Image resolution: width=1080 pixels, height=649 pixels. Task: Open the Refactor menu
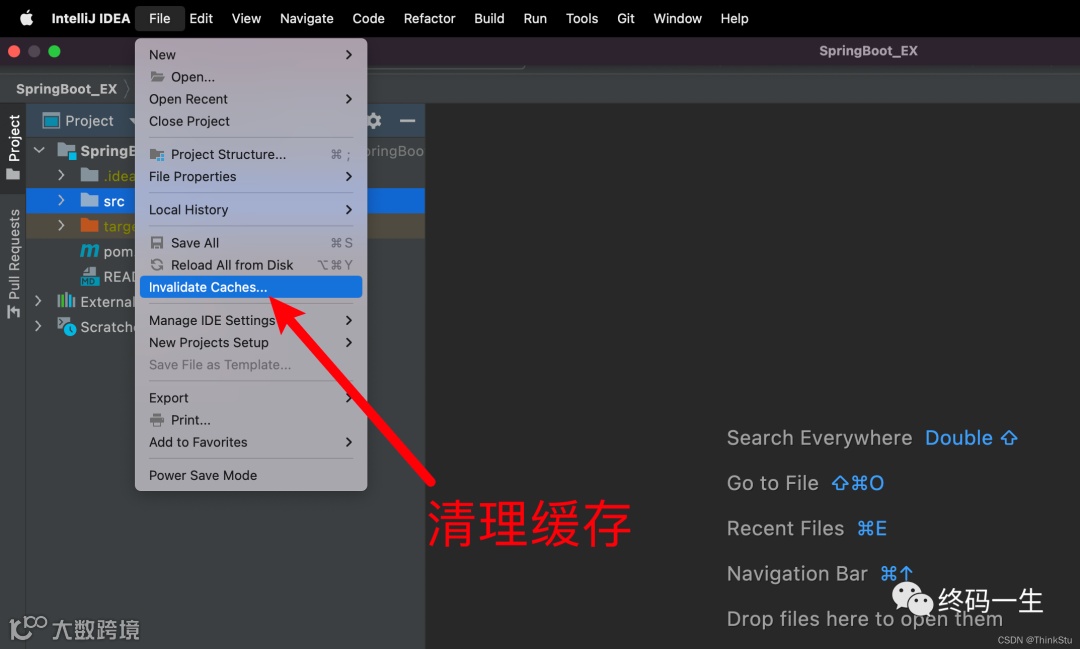click(429, 19)
